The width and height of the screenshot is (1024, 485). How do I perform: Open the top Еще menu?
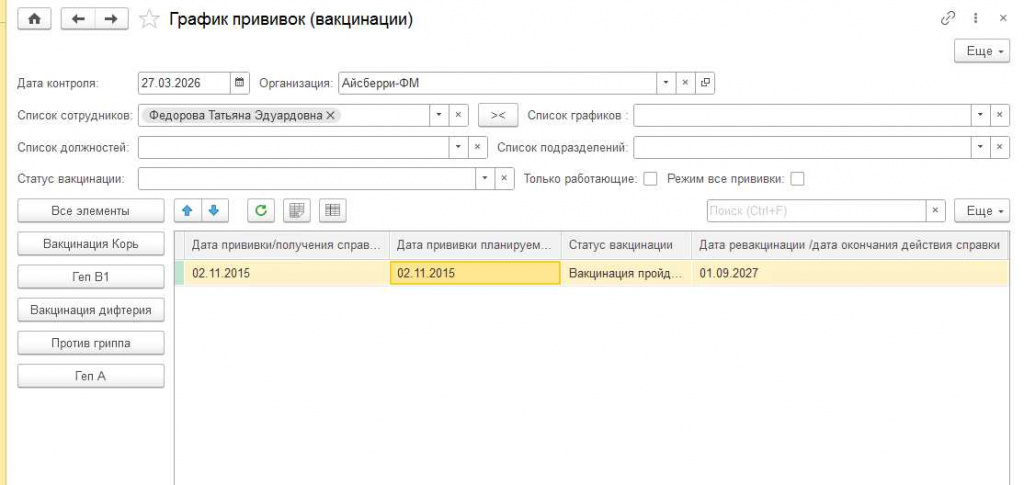pyautogui.click(x=982, y=51)
